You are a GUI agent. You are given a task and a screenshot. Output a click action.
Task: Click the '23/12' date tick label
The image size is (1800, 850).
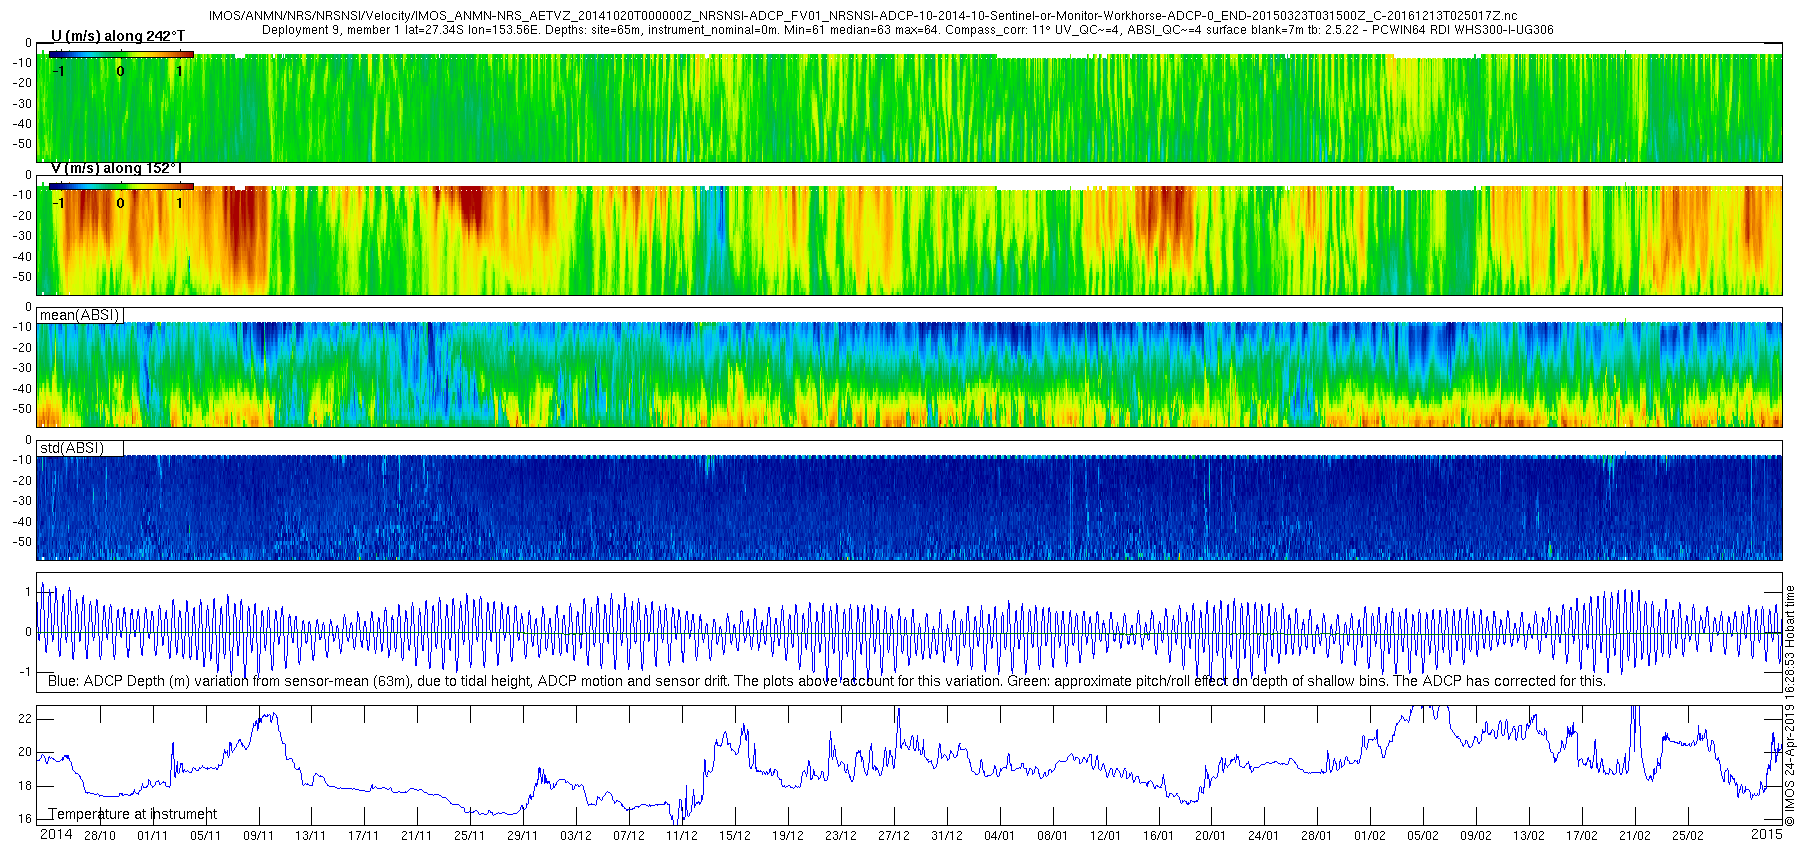[x=841, y=836]
